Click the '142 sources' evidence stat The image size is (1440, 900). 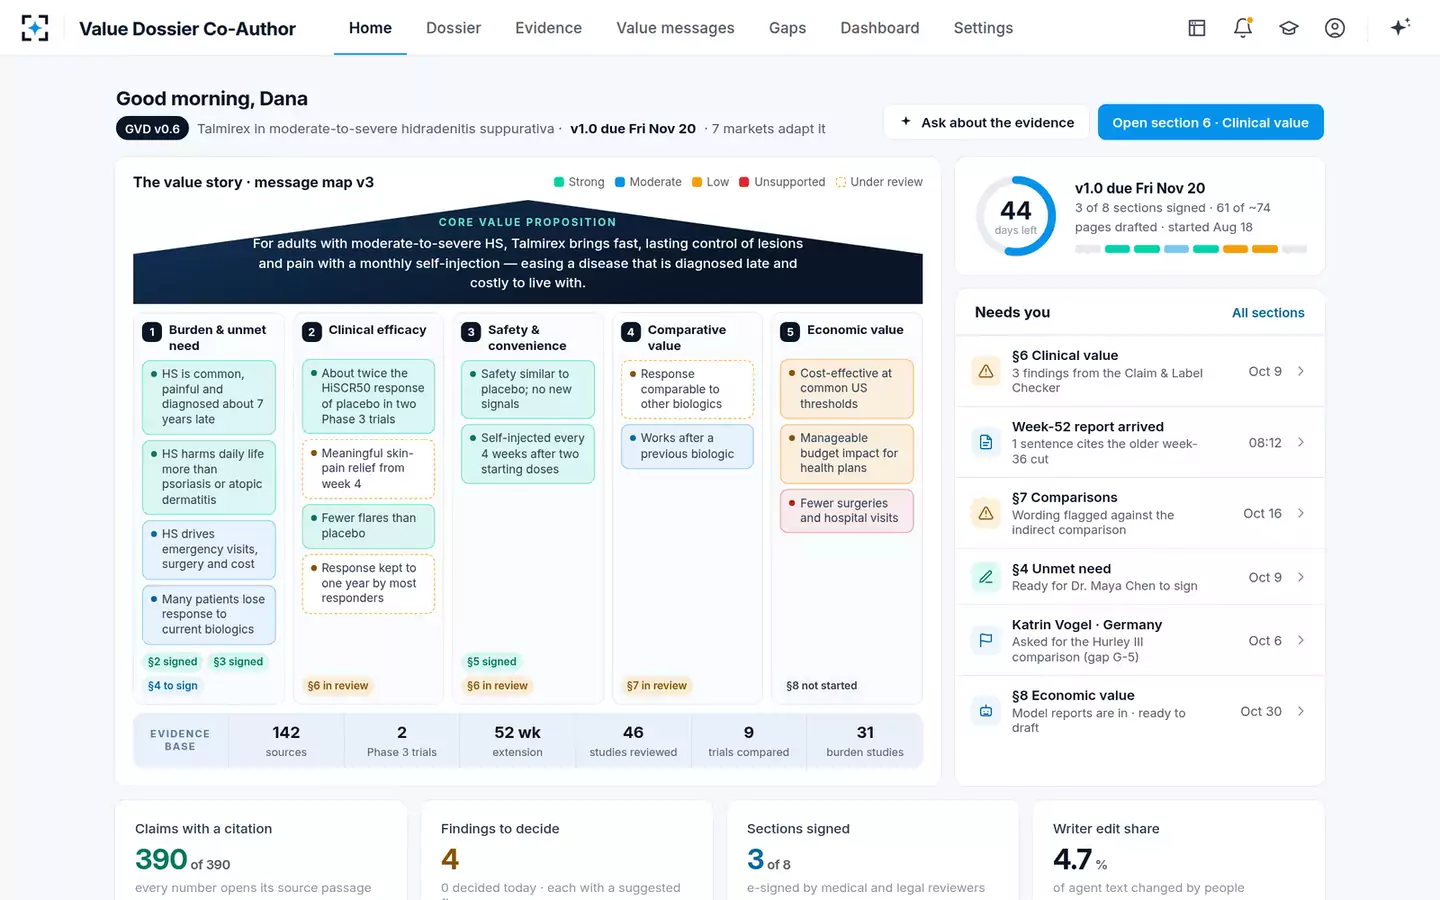[x=286, y=741]
